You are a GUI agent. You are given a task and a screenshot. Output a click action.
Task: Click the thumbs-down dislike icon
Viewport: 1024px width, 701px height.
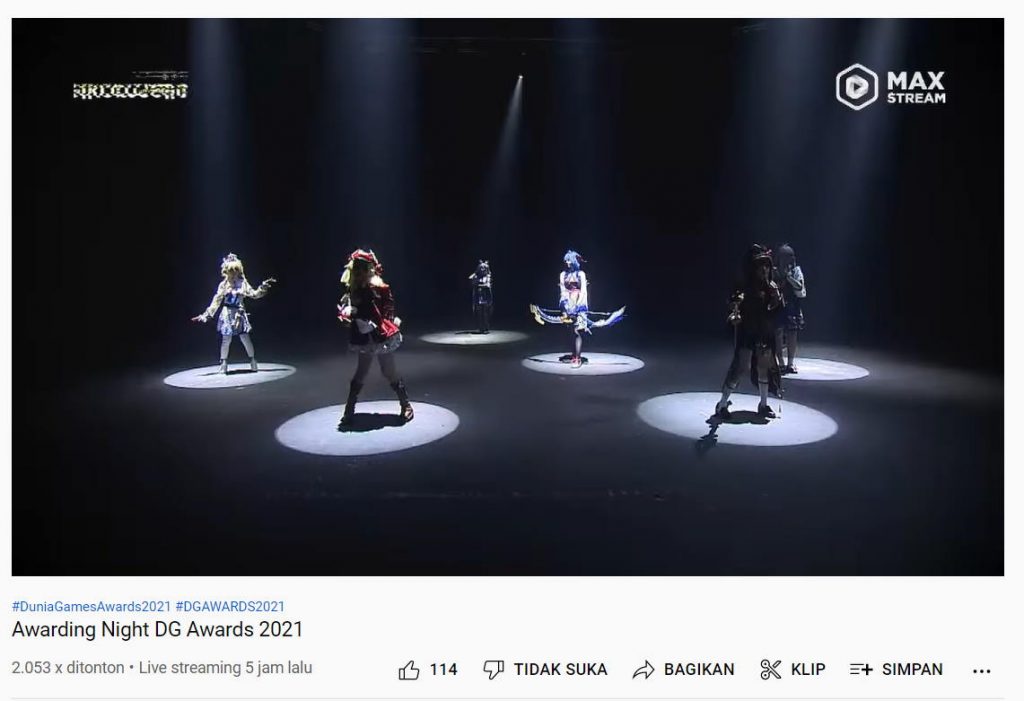point(493,670)
